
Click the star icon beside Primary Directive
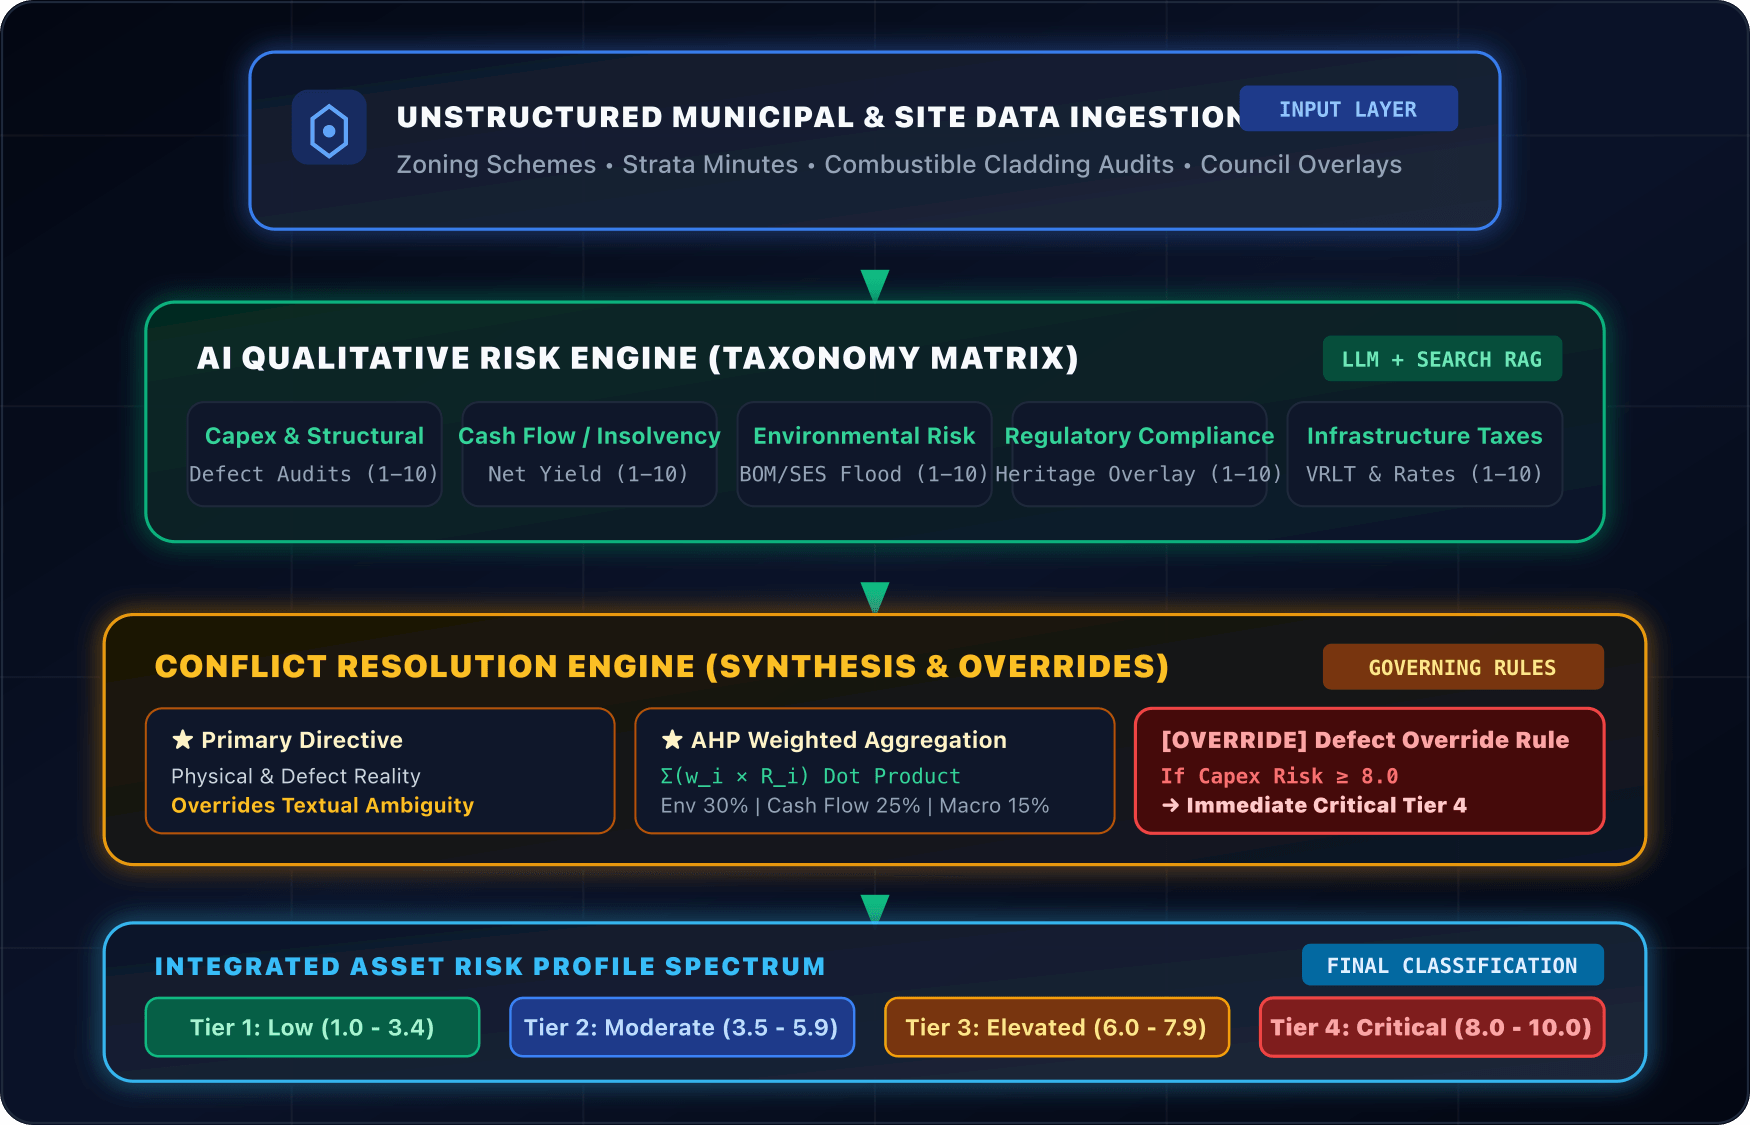click(x=182, y=740)
